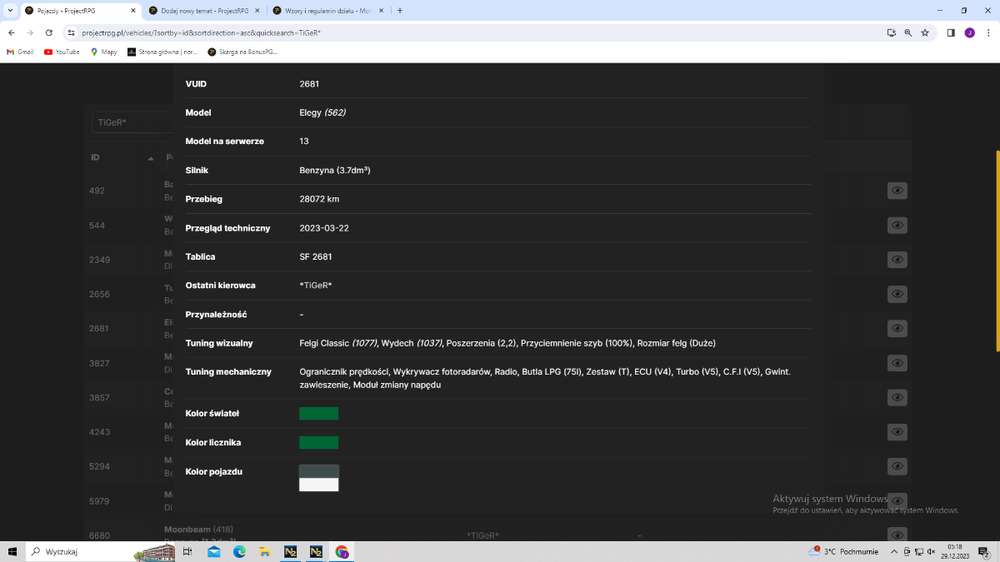
Task: View site information icon in address bar
Action: [71, 33]
